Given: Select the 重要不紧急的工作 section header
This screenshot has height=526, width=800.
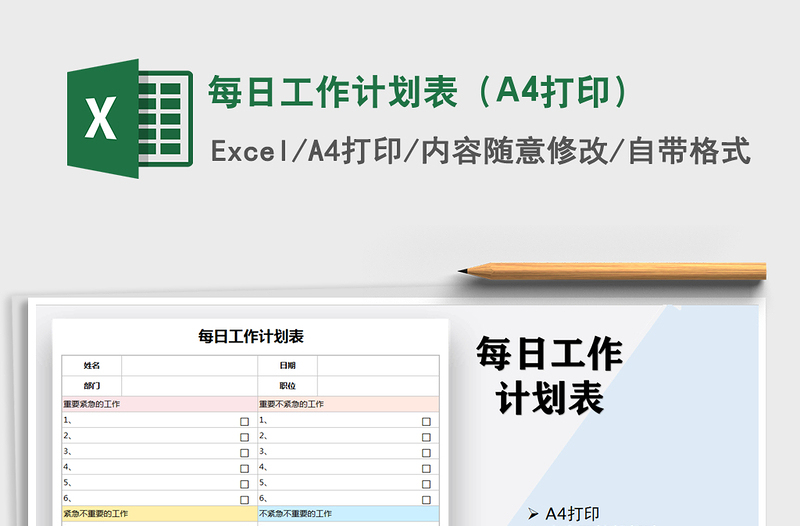Looking at the screenshot, I should 348,404.
